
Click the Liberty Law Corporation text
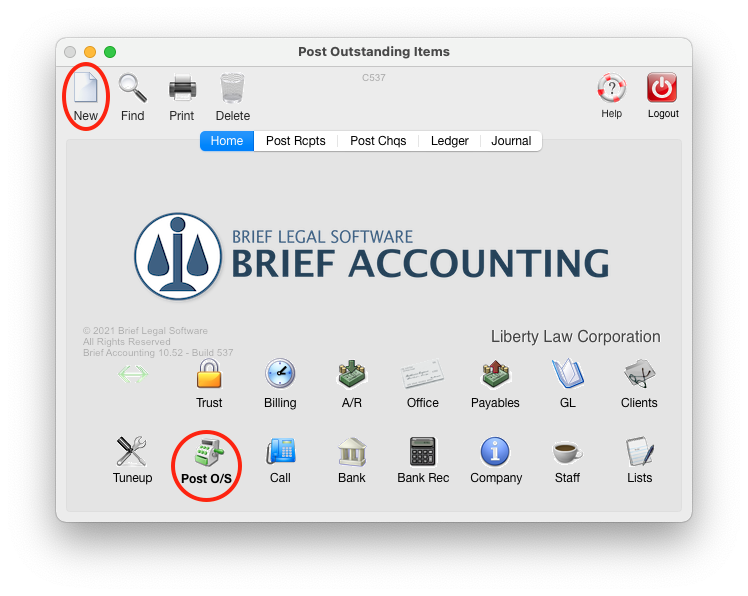(576, 336)
